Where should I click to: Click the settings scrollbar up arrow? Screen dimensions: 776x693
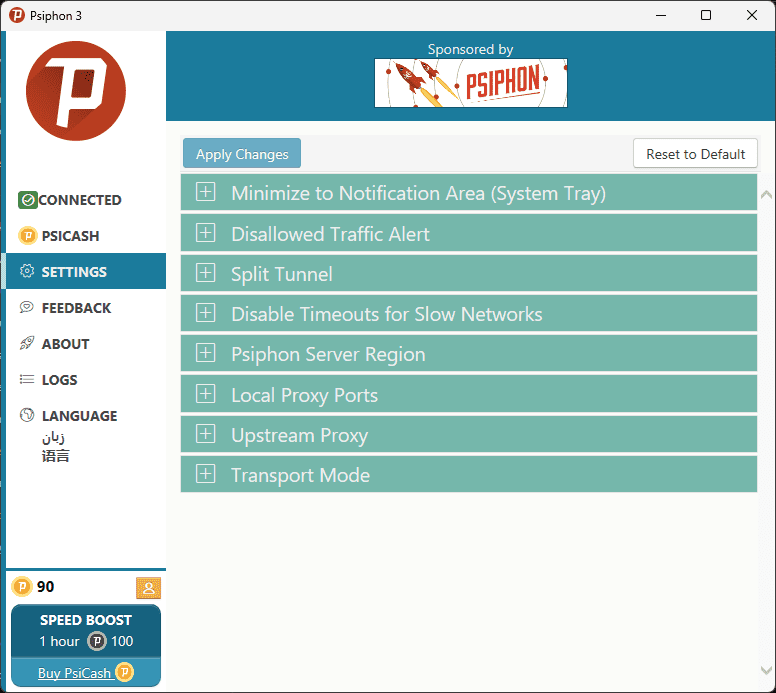point(766,195)
